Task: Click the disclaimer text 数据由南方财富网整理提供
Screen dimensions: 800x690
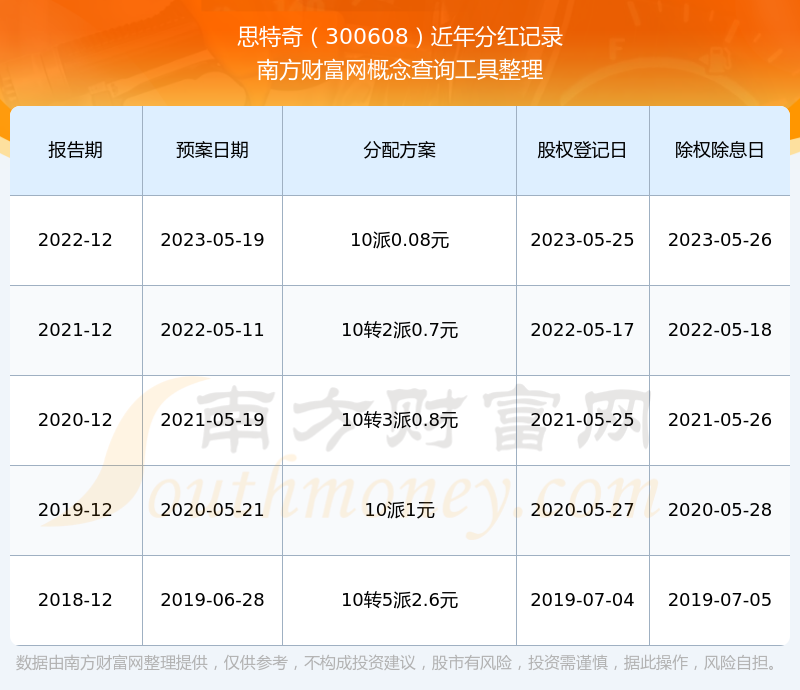Action: [112, 663]
